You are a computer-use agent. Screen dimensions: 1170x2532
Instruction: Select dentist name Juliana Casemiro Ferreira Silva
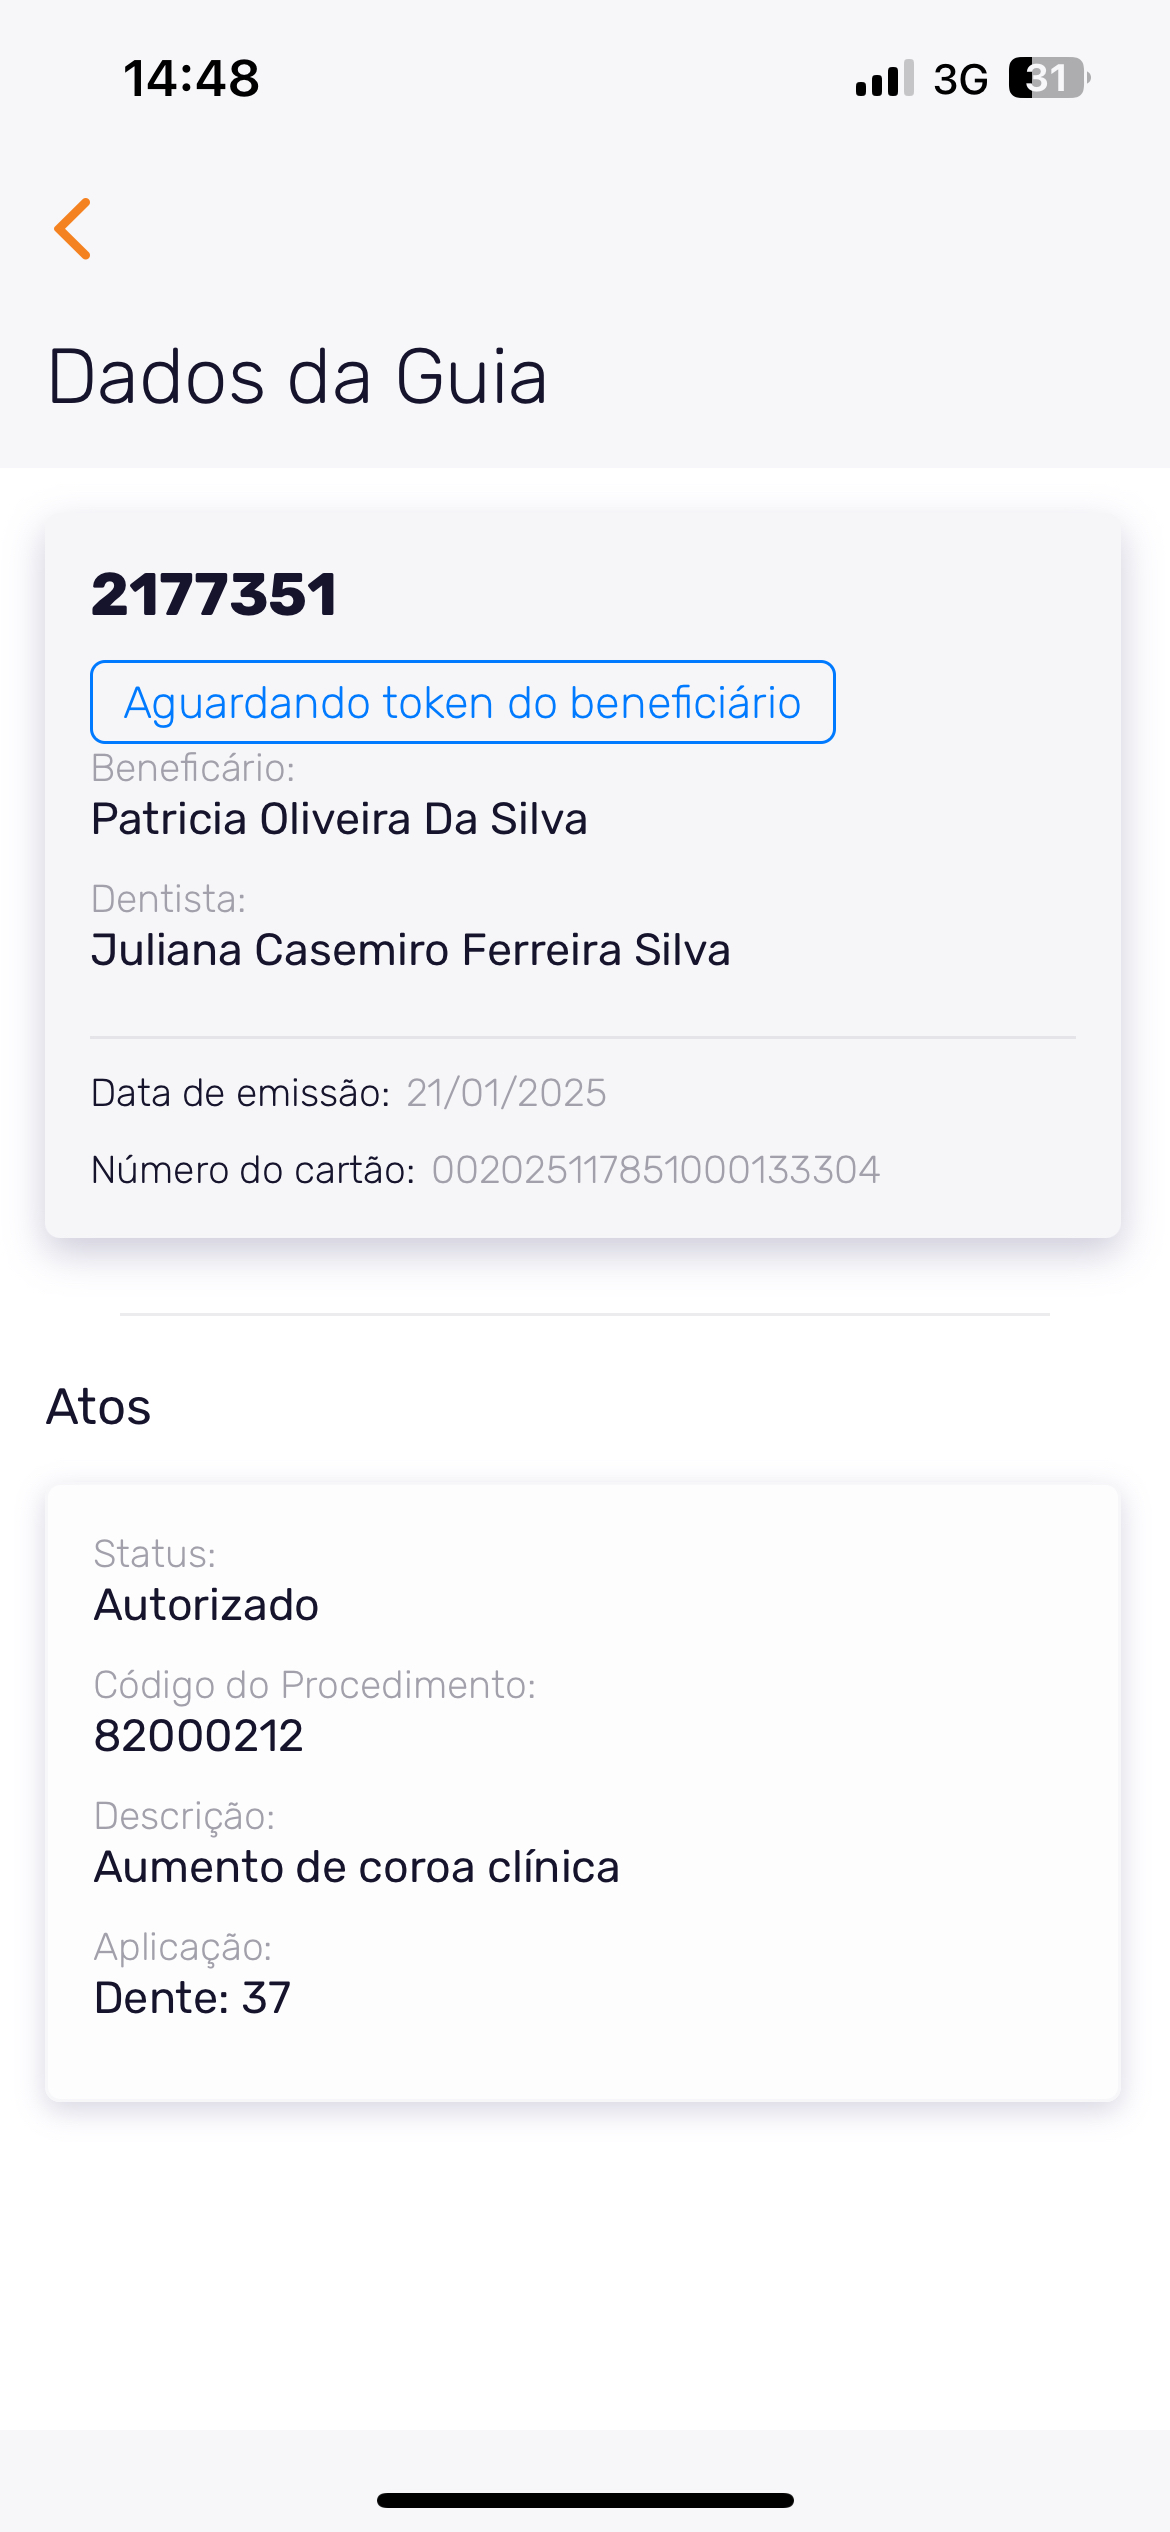pyautogui.click(x=410, y=950)
